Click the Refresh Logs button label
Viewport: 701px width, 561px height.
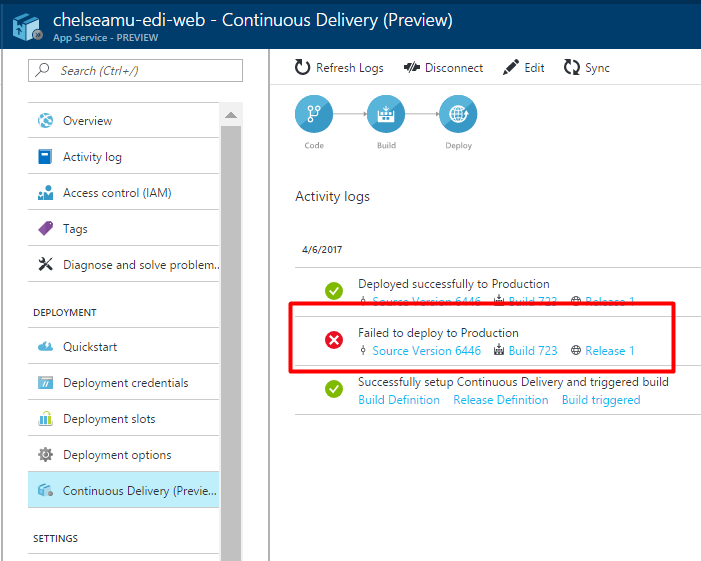[350, 68]
